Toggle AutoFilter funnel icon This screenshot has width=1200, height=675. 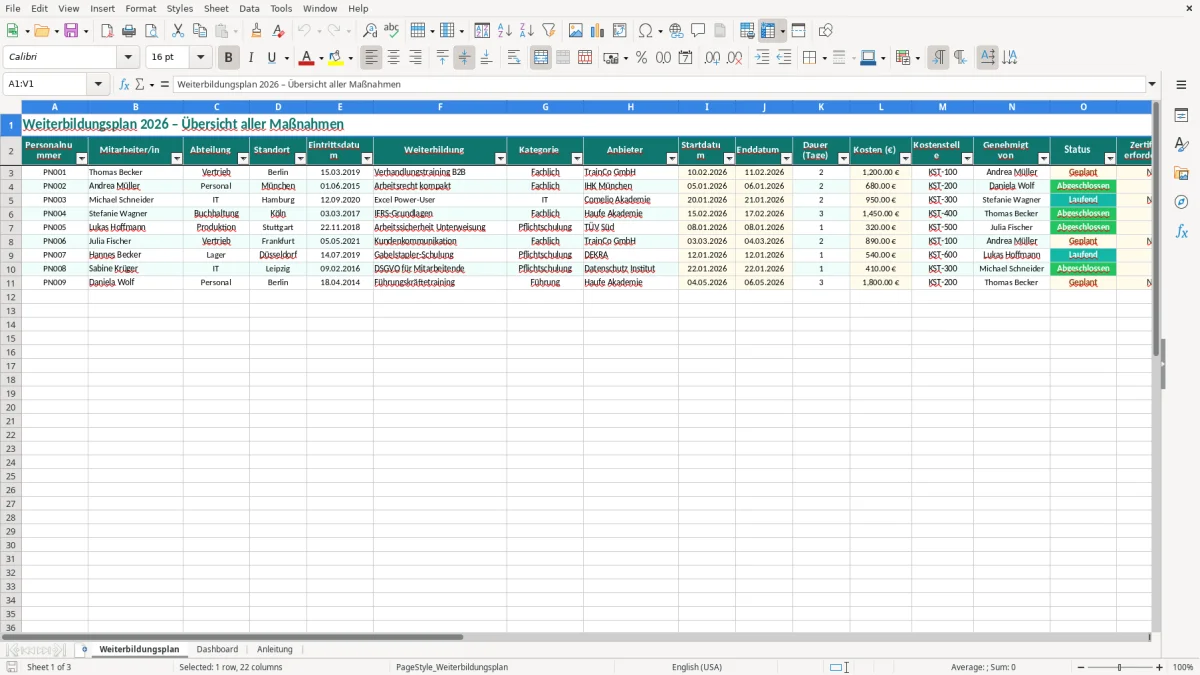tap(549, 31)
